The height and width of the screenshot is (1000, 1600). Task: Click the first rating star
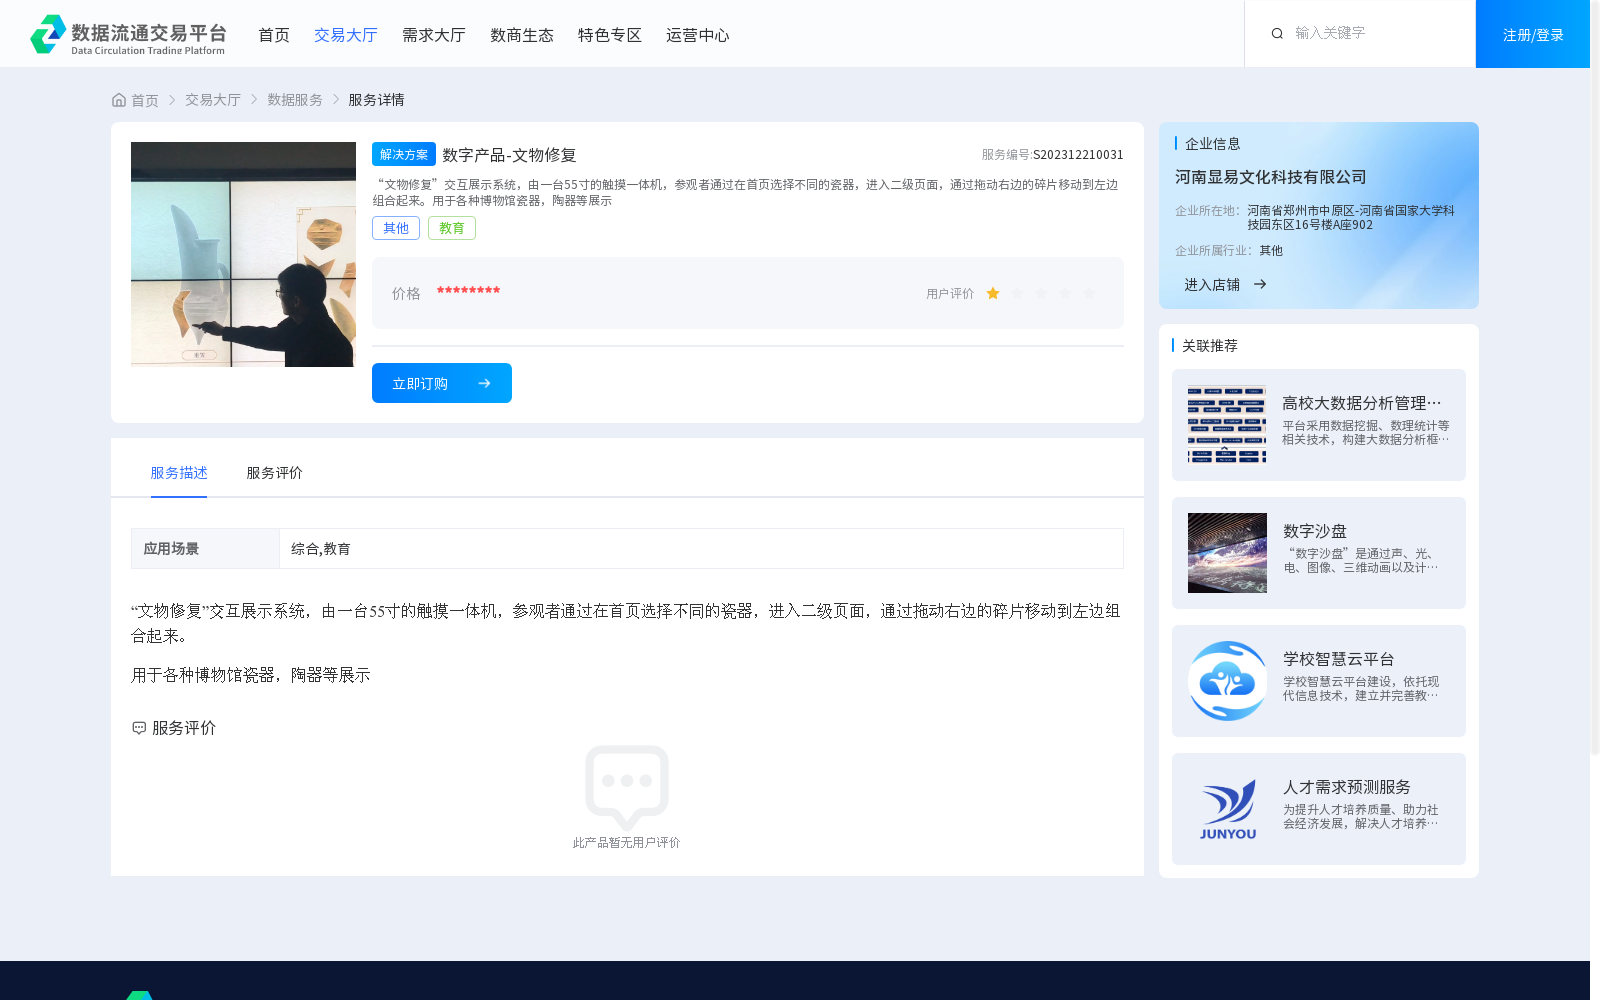(993, 293)
